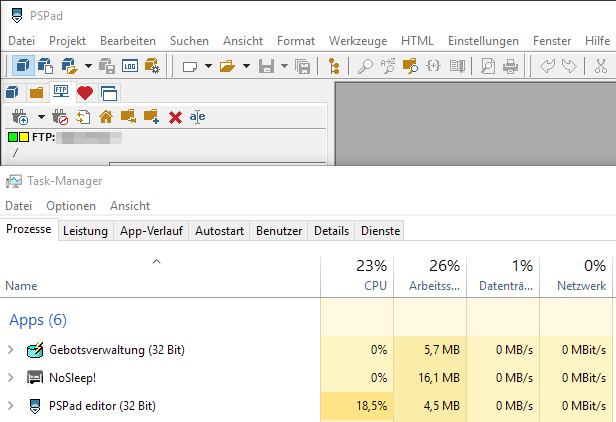Switch to Details tab

(x=331, y=231)
